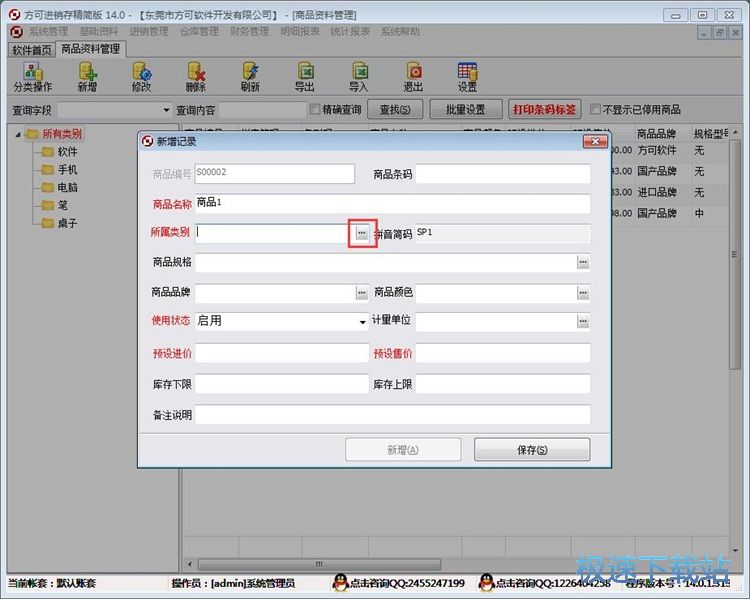The image size is (750, 599).
Task: Select the 电脑 folder in tree
Action: click(59, 187)
